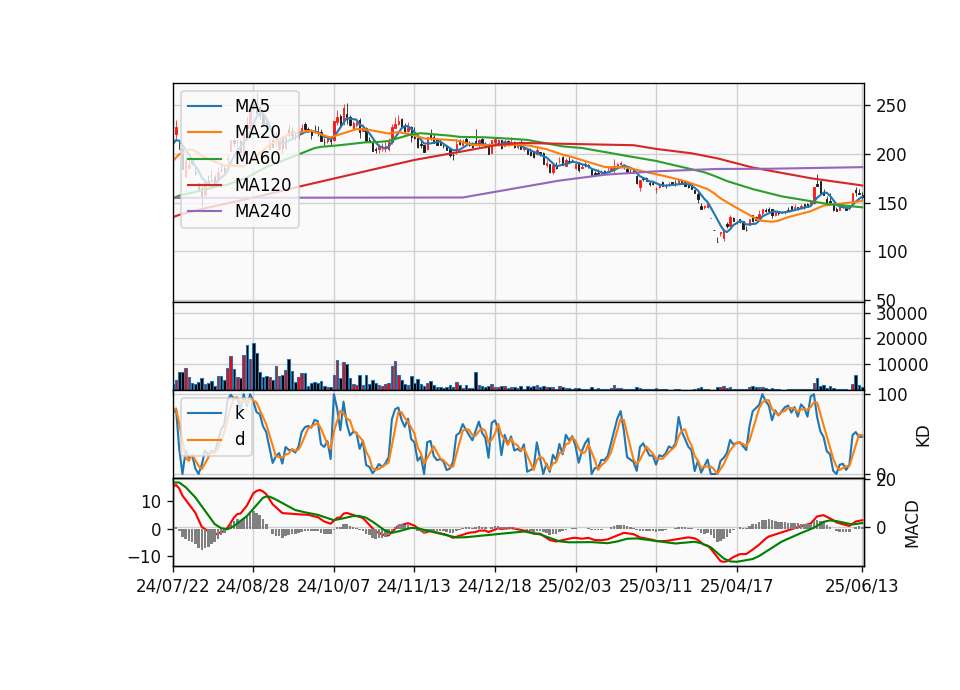960x690 pixels.
Task: Click the price low candle near April 2025
Action: [718, 238]
